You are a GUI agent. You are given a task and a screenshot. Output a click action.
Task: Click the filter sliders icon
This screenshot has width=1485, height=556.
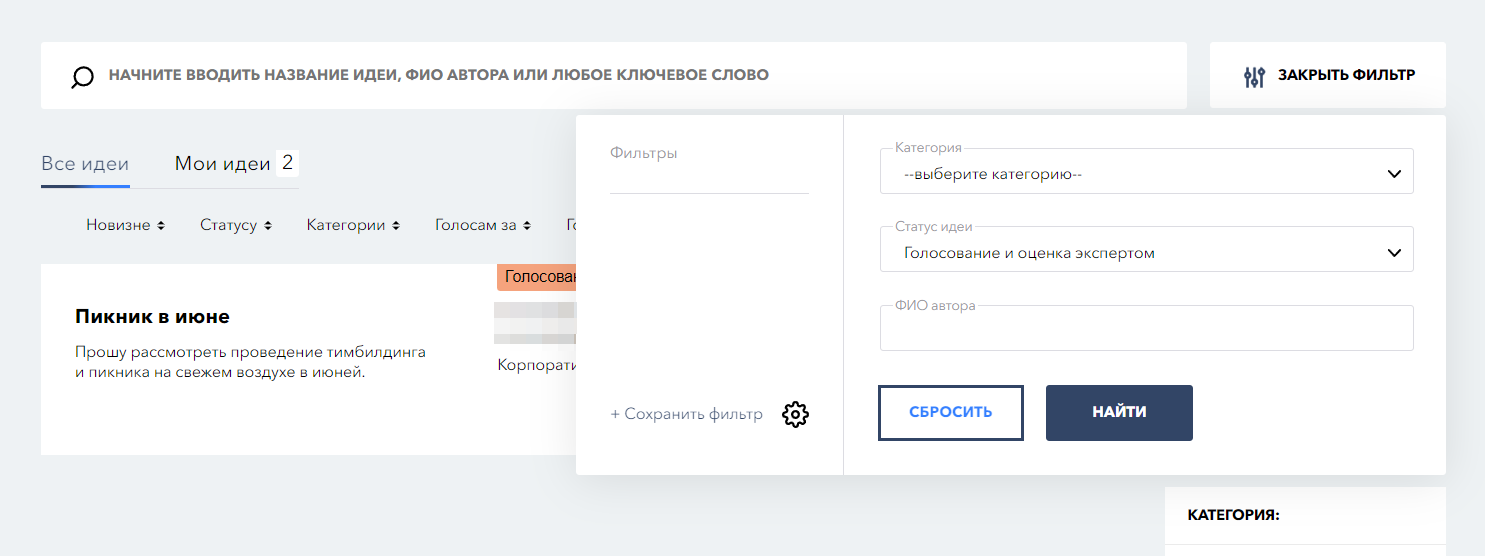click(x=1254, y=76)
